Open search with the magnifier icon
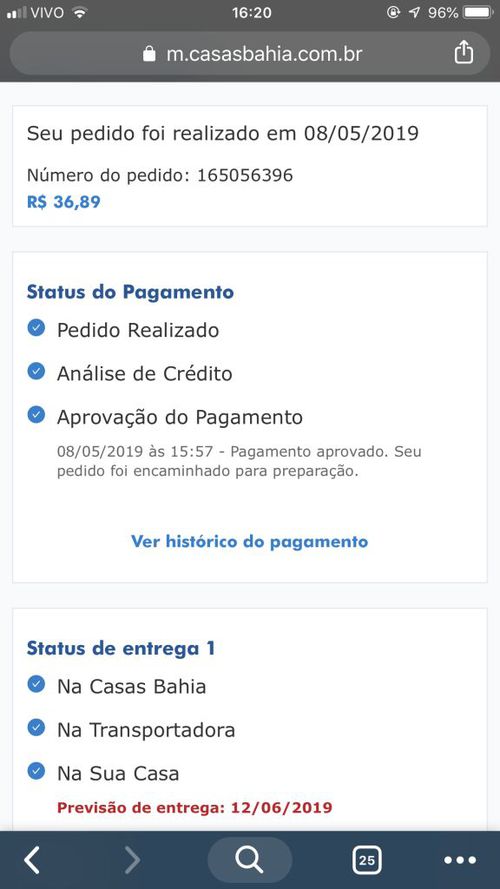The width and height of the screenshot is (500, 889). coord(249,860)
